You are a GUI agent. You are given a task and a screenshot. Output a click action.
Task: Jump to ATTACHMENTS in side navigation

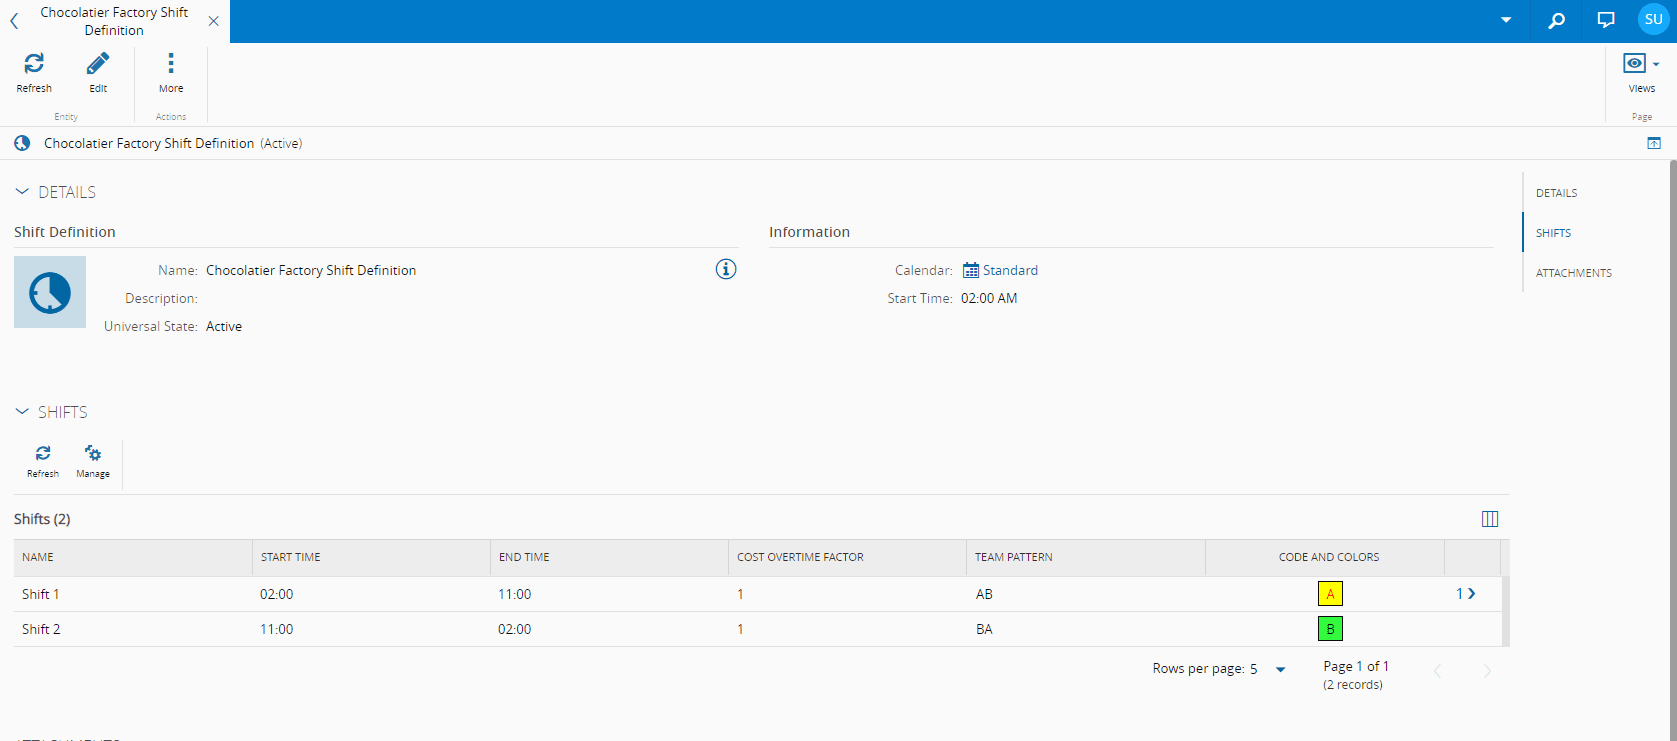click(1573, 273)
